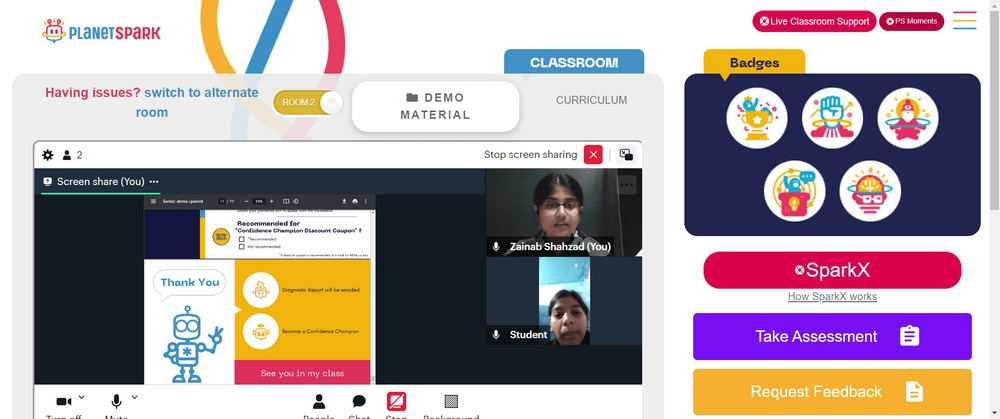Open the PlanetSpark logo home link

pyautogui.click(x=101, y=31)
